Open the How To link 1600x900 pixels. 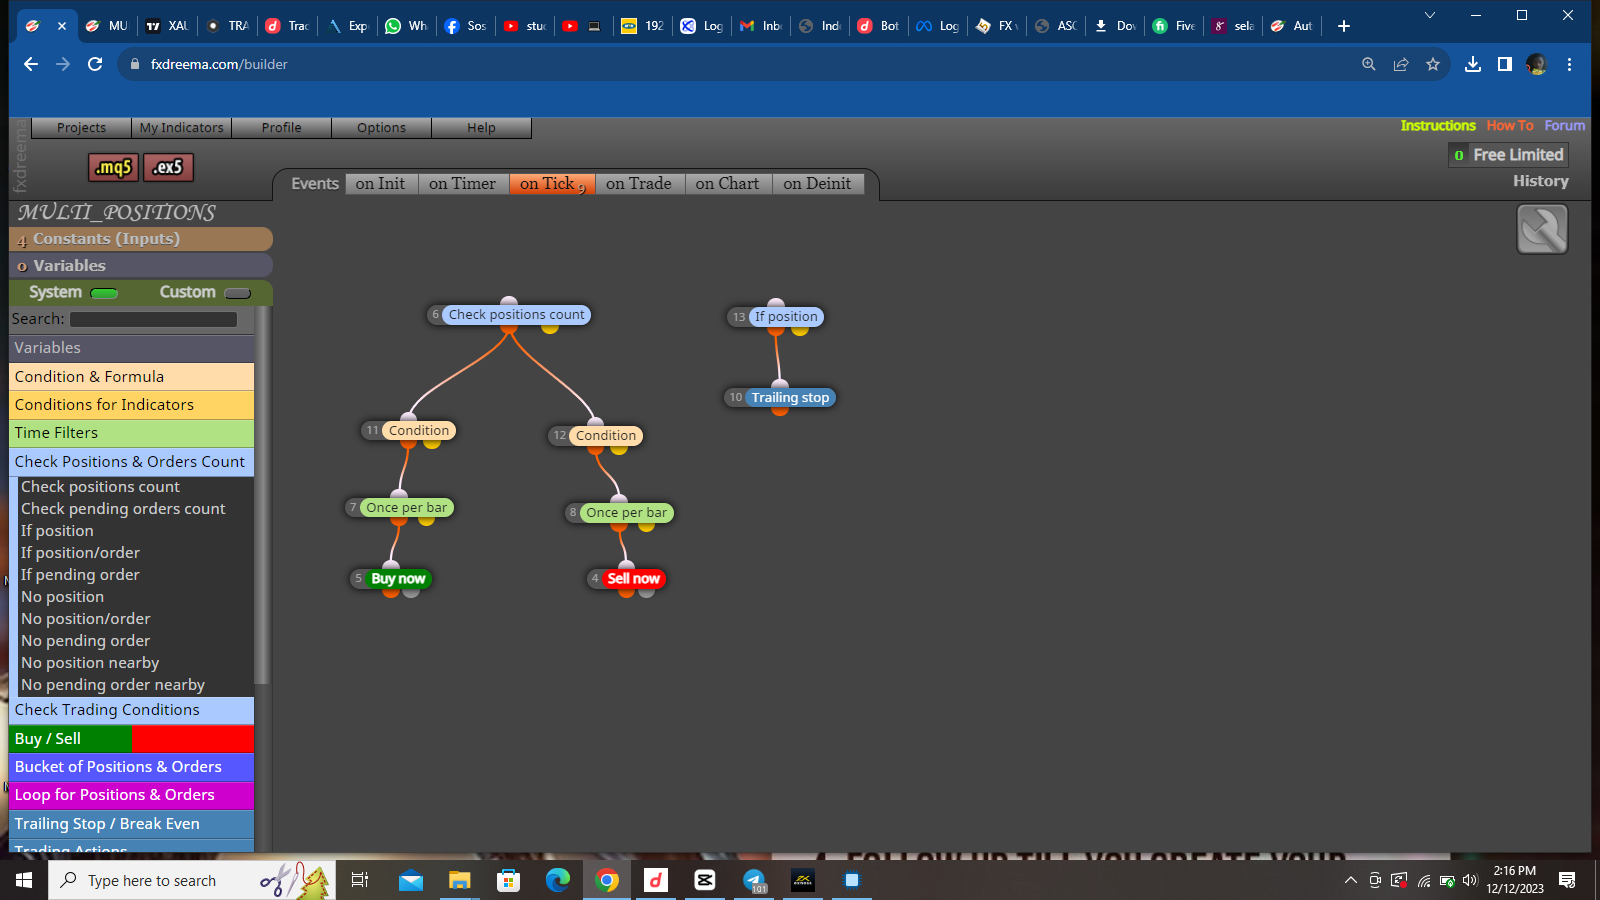click(1510, 126)
